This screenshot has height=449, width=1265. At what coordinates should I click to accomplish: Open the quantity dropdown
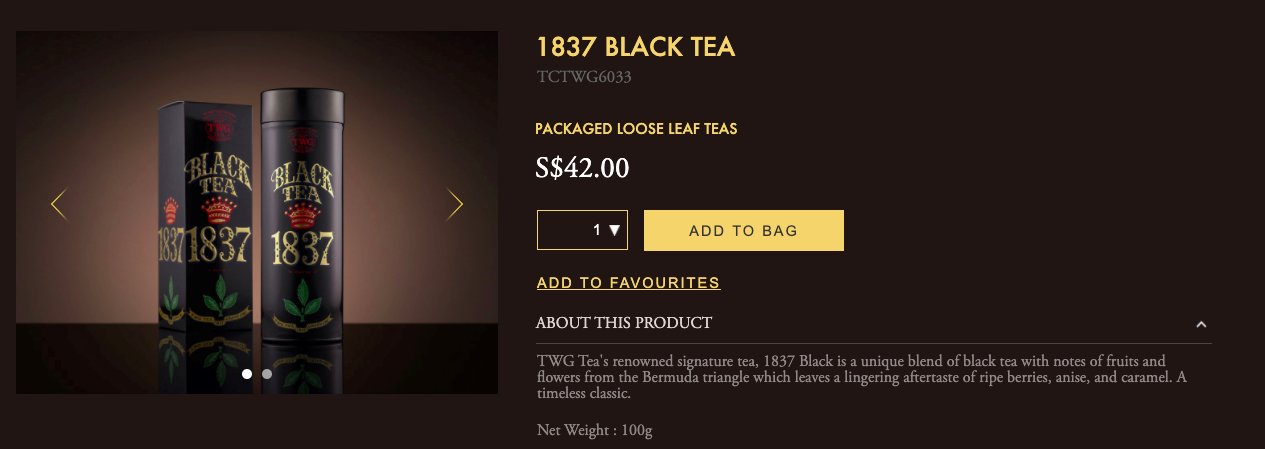click(x=582, y=230)
